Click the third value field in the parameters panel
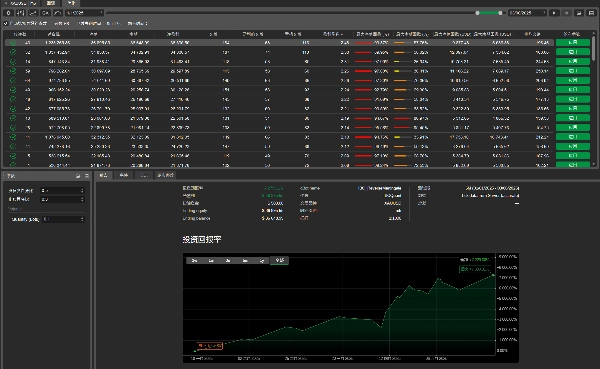 (x=64, y=219)
